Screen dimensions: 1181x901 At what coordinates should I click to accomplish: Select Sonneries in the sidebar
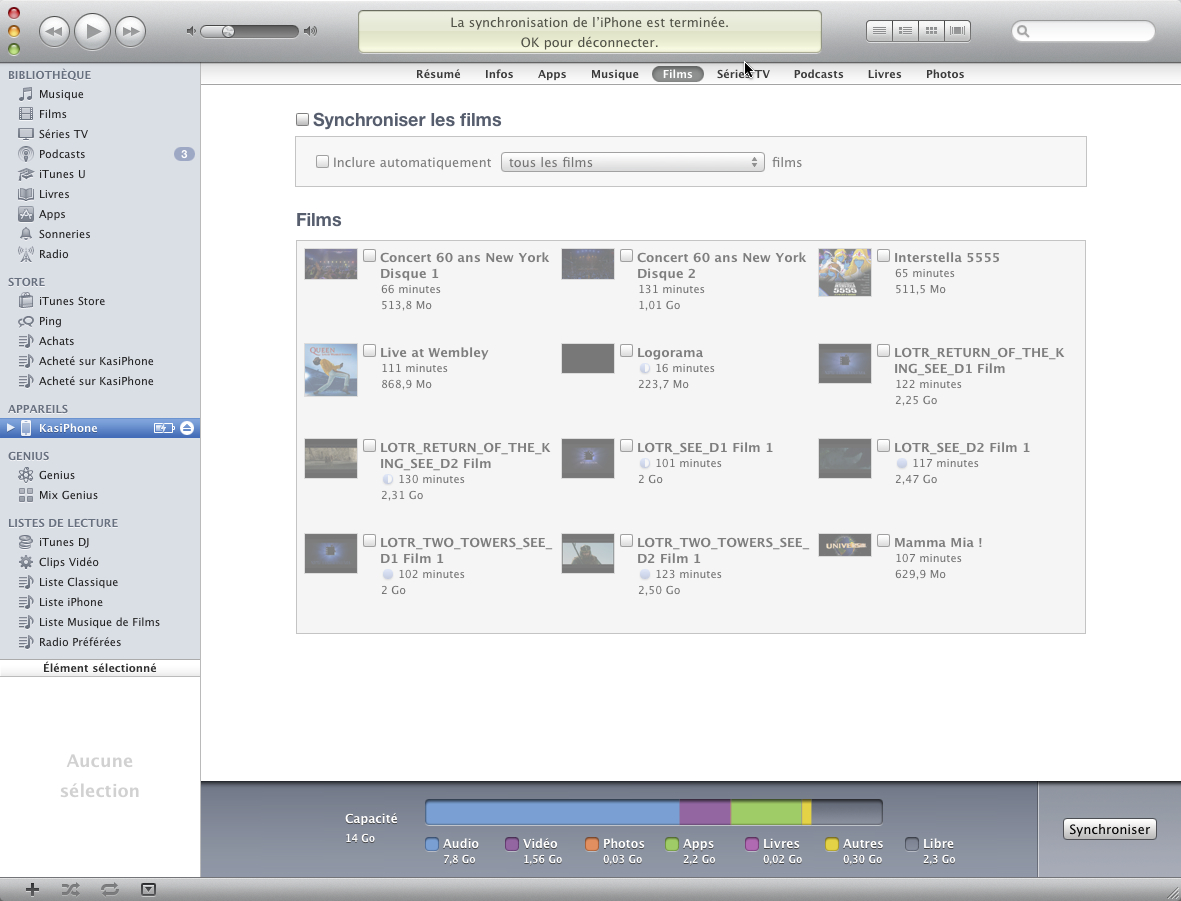[64, 234]
